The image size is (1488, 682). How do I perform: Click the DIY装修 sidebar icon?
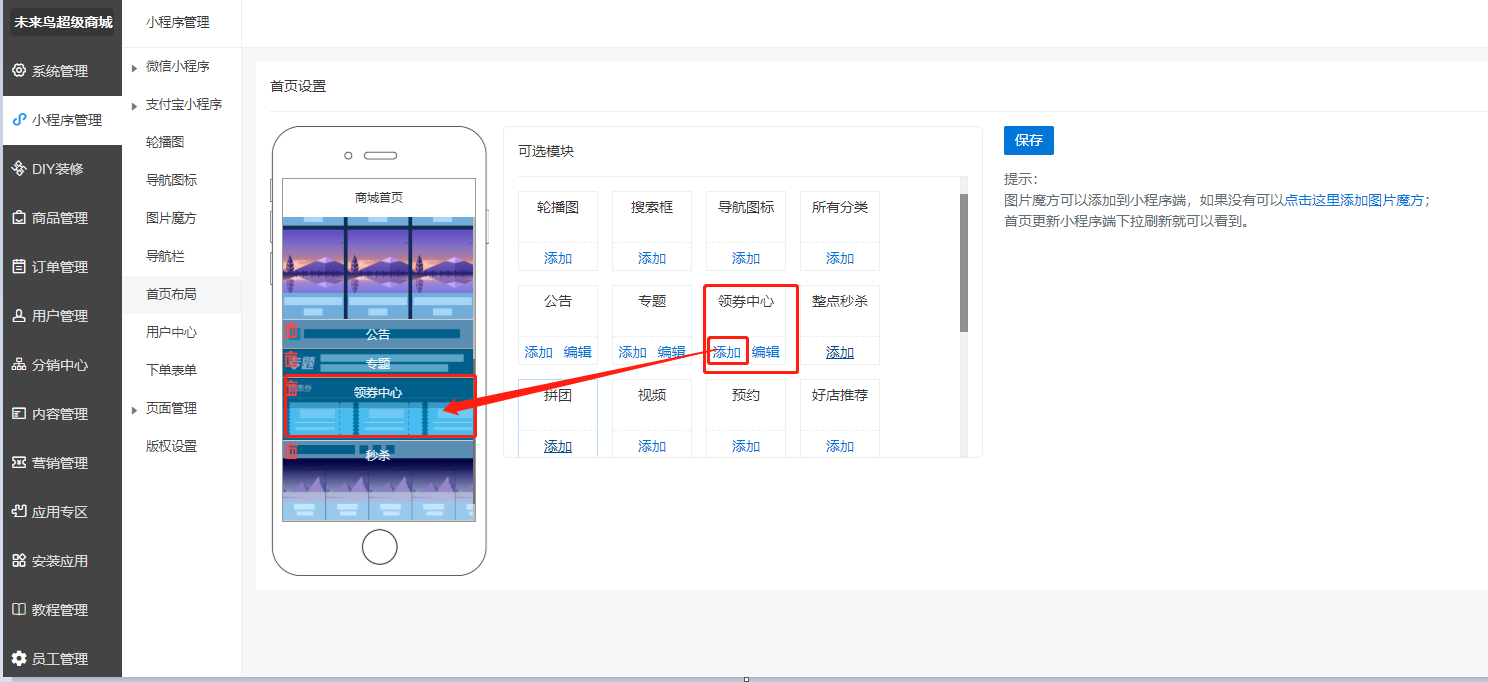pyautogui.click(x=18, y=169)
